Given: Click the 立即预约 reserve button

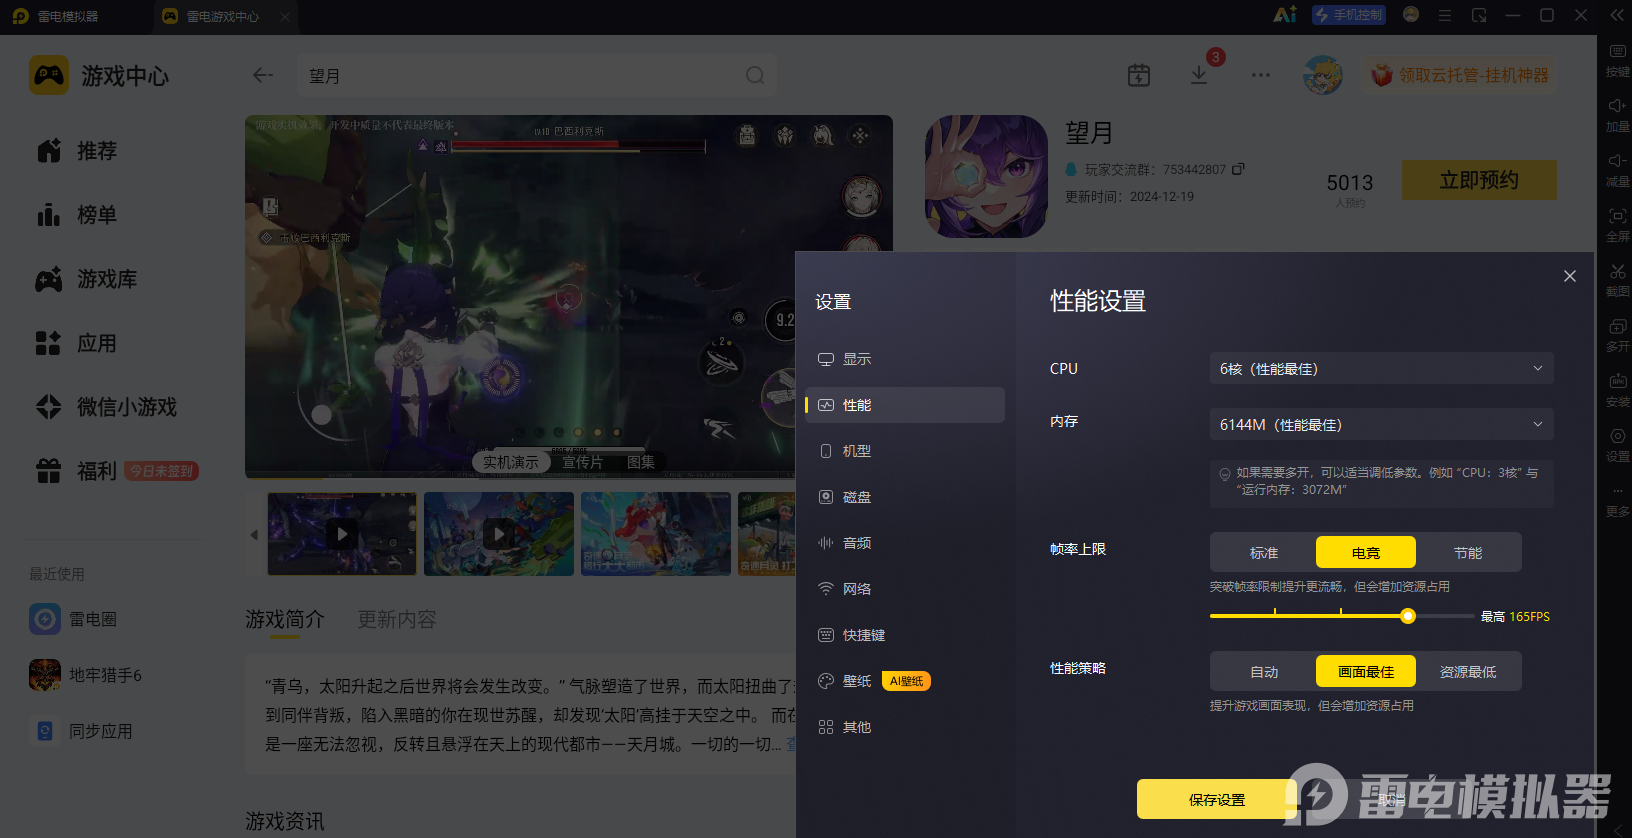Looking at the screenshot, I should tap(1479, 180).
